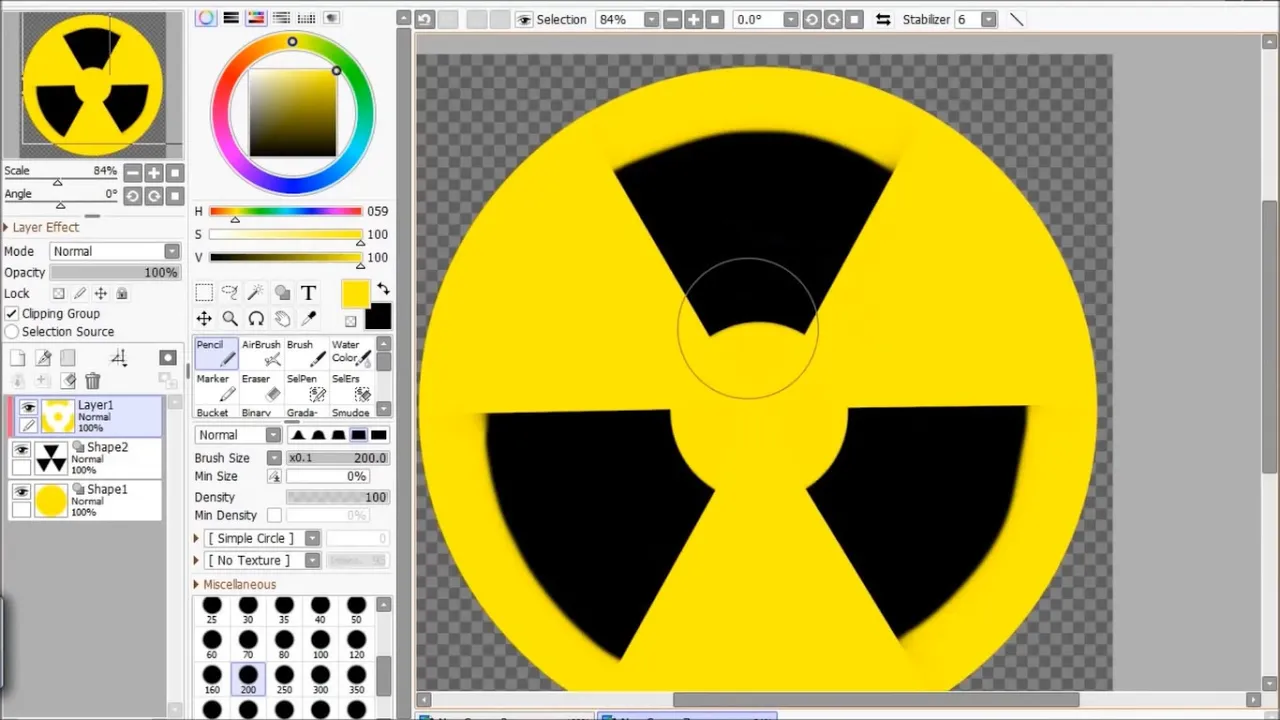Select the Move tool

pyautogui.click(x=204, y=318)
